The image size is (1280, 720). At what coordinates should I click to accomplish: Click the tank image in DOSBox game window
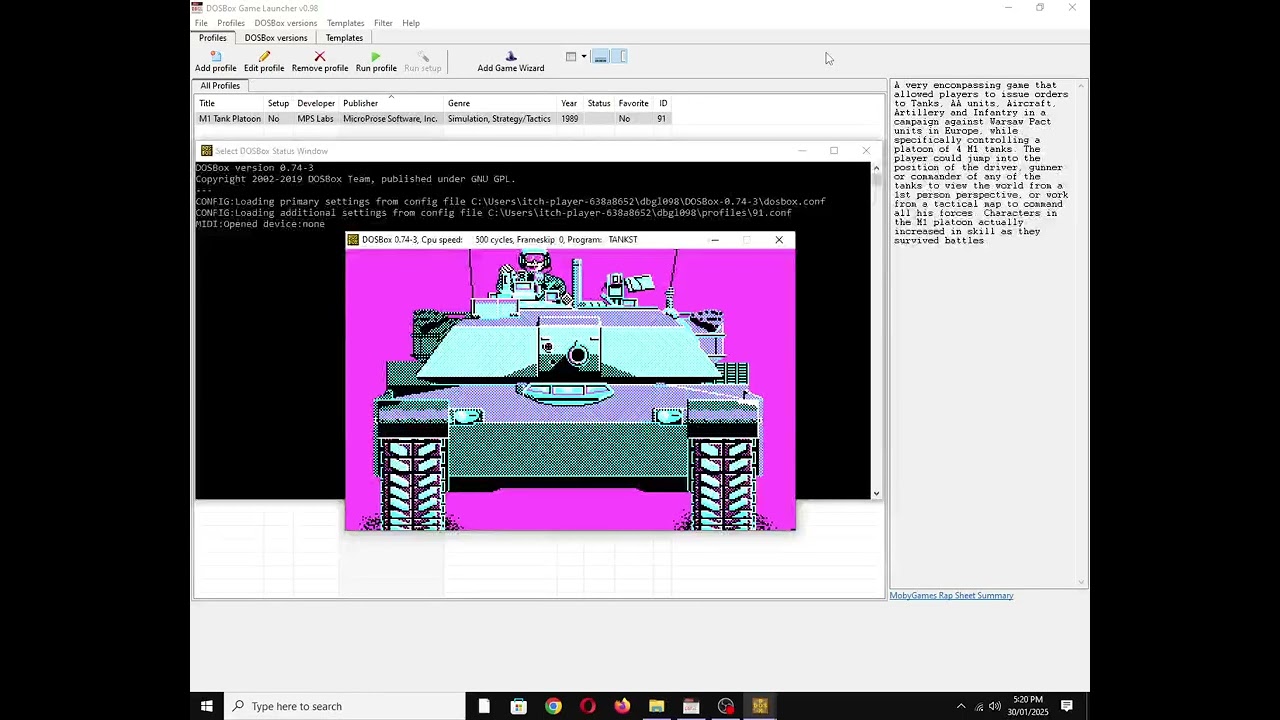click(x=570, y=390)
